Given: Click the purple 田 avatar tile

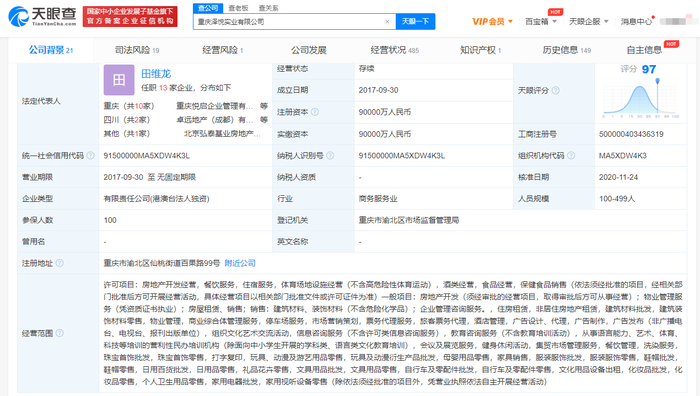Looking at the screenshot, I should coord(119,80).
